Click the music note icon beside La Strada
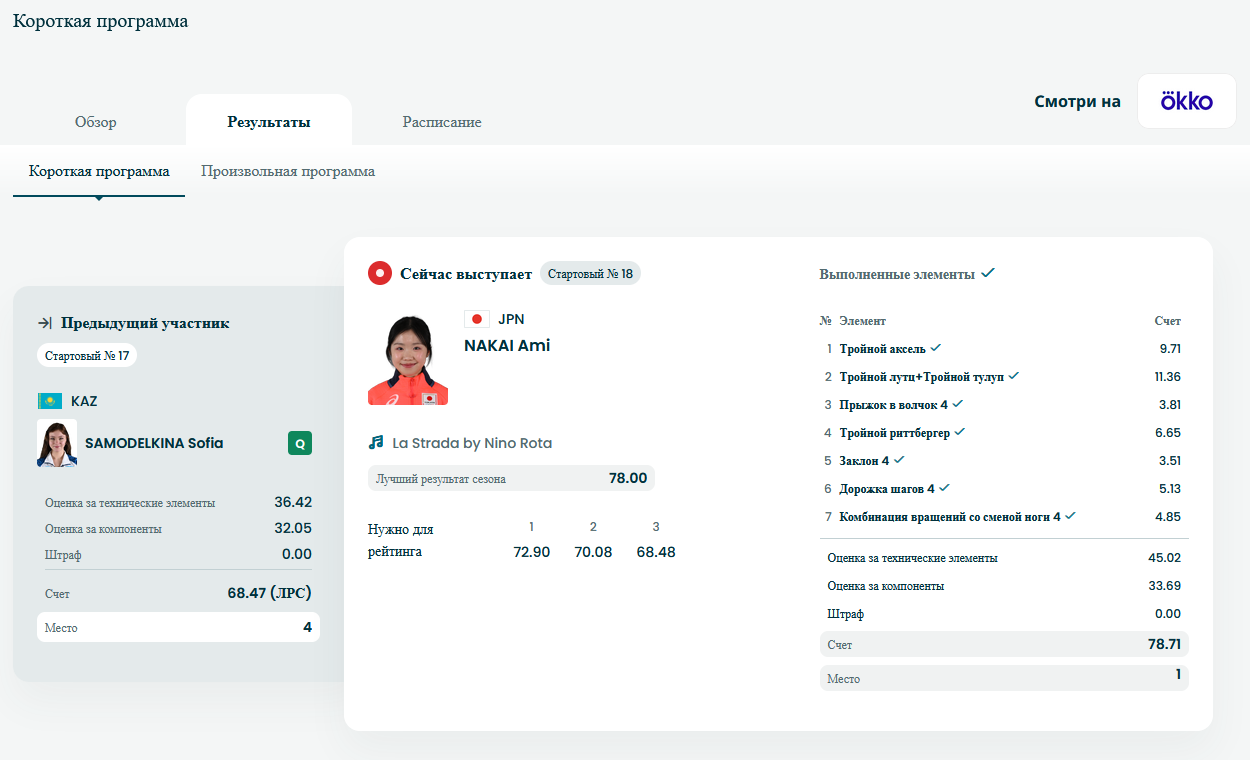 [376, 442]
